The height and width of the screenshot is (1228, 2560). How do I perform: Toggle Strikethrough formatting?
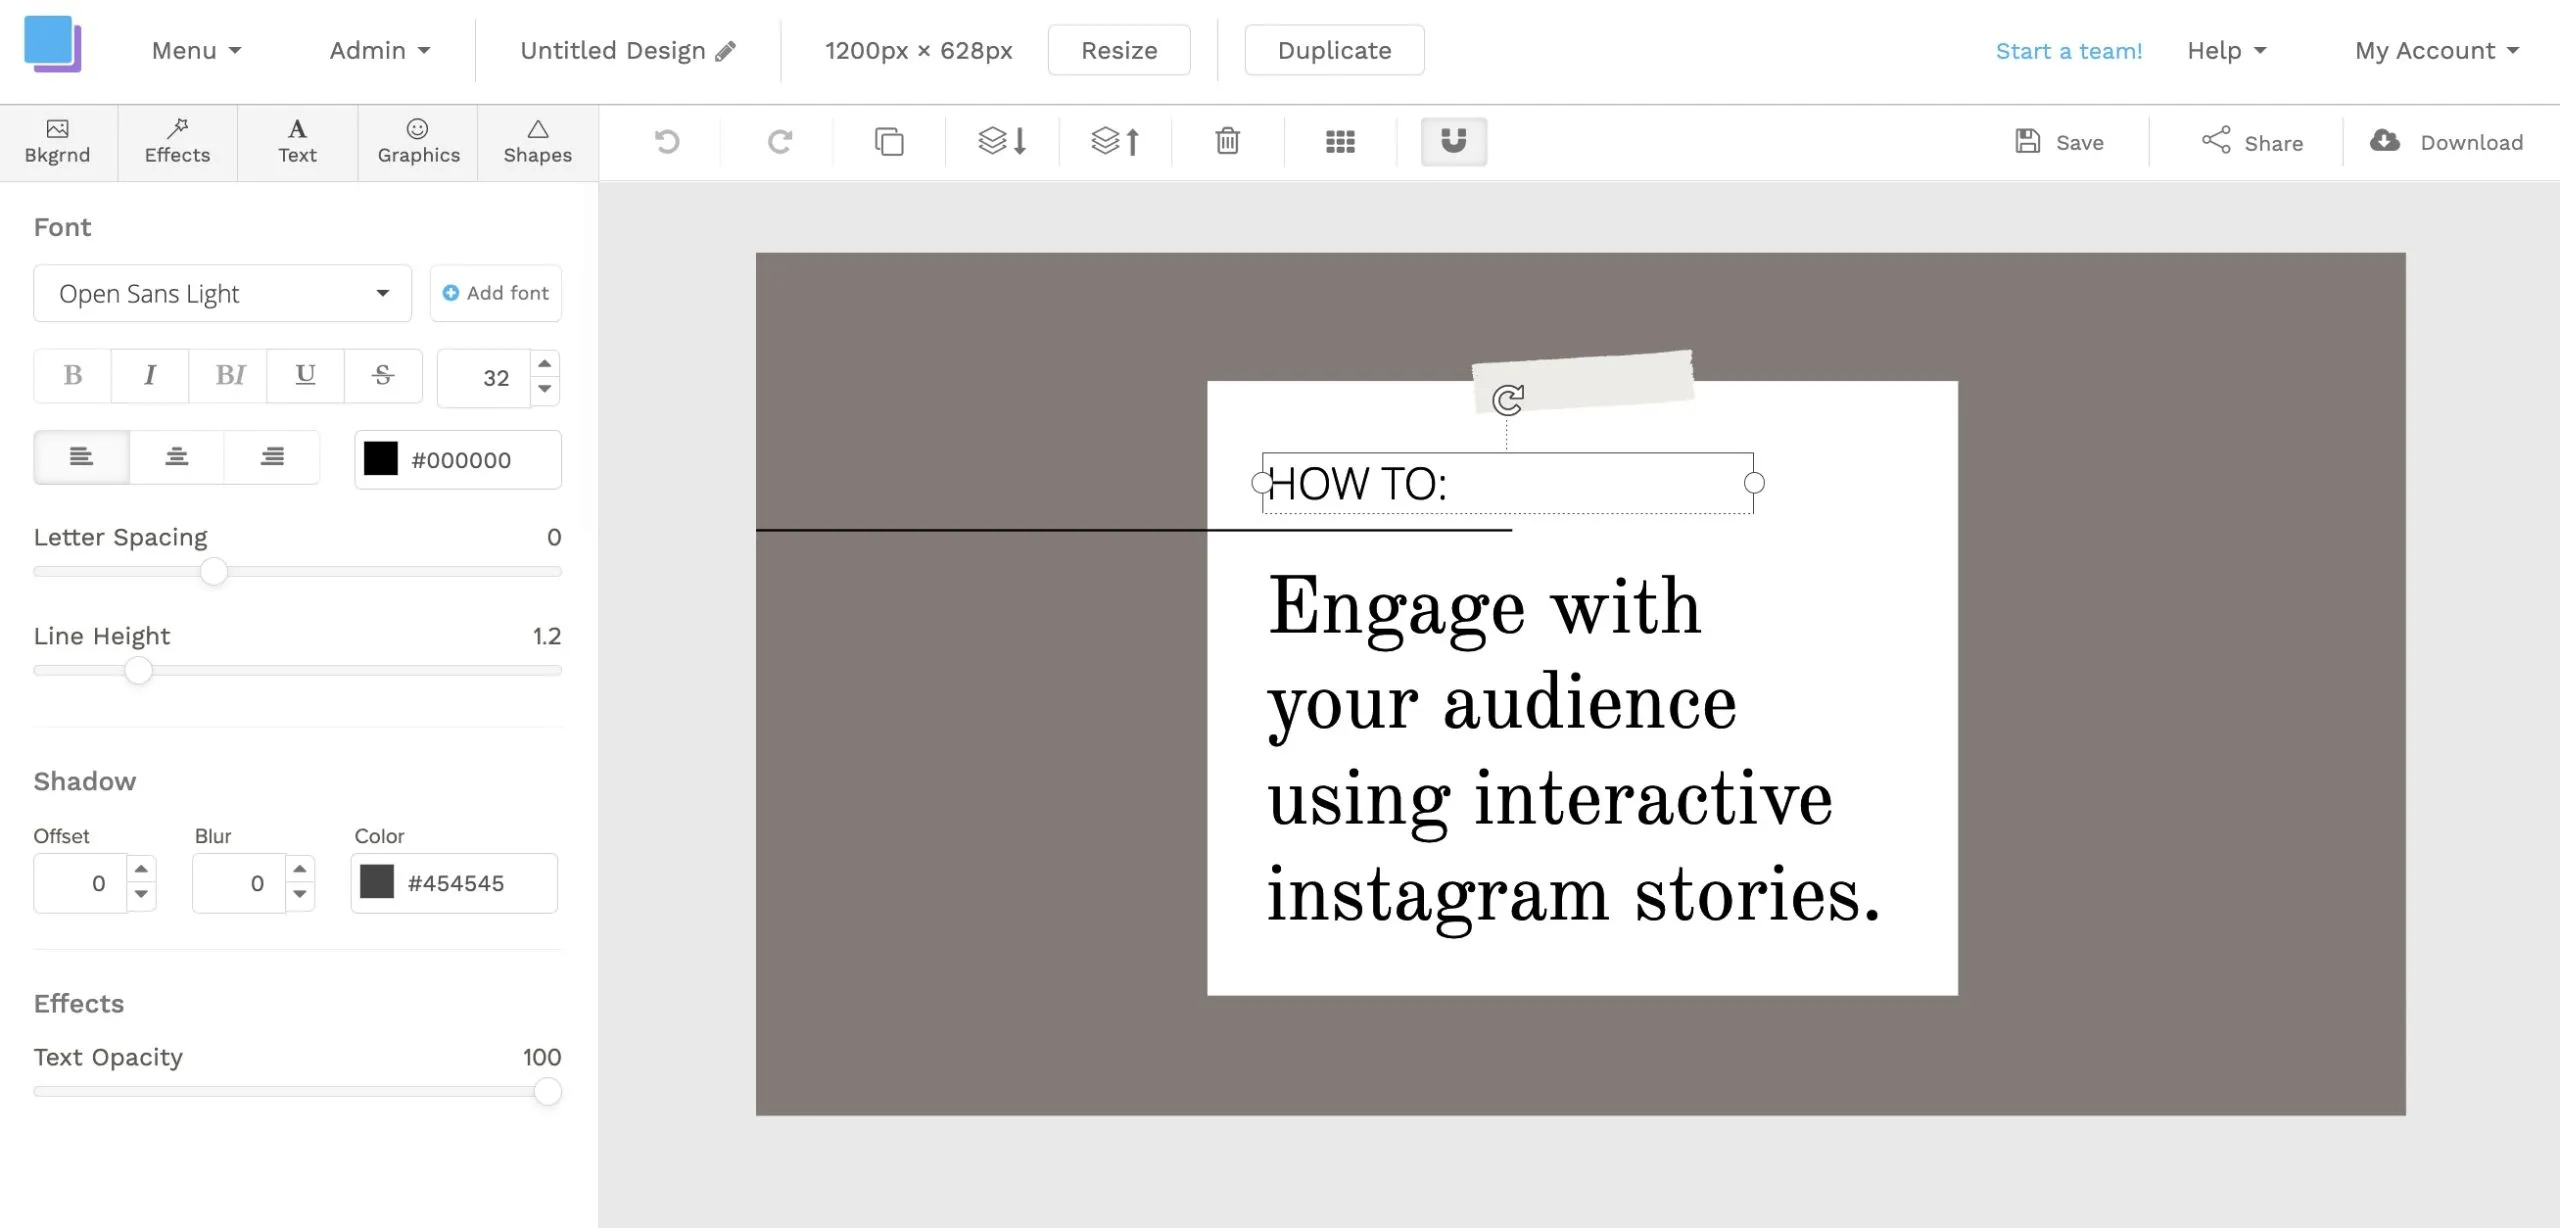(383, 376)
